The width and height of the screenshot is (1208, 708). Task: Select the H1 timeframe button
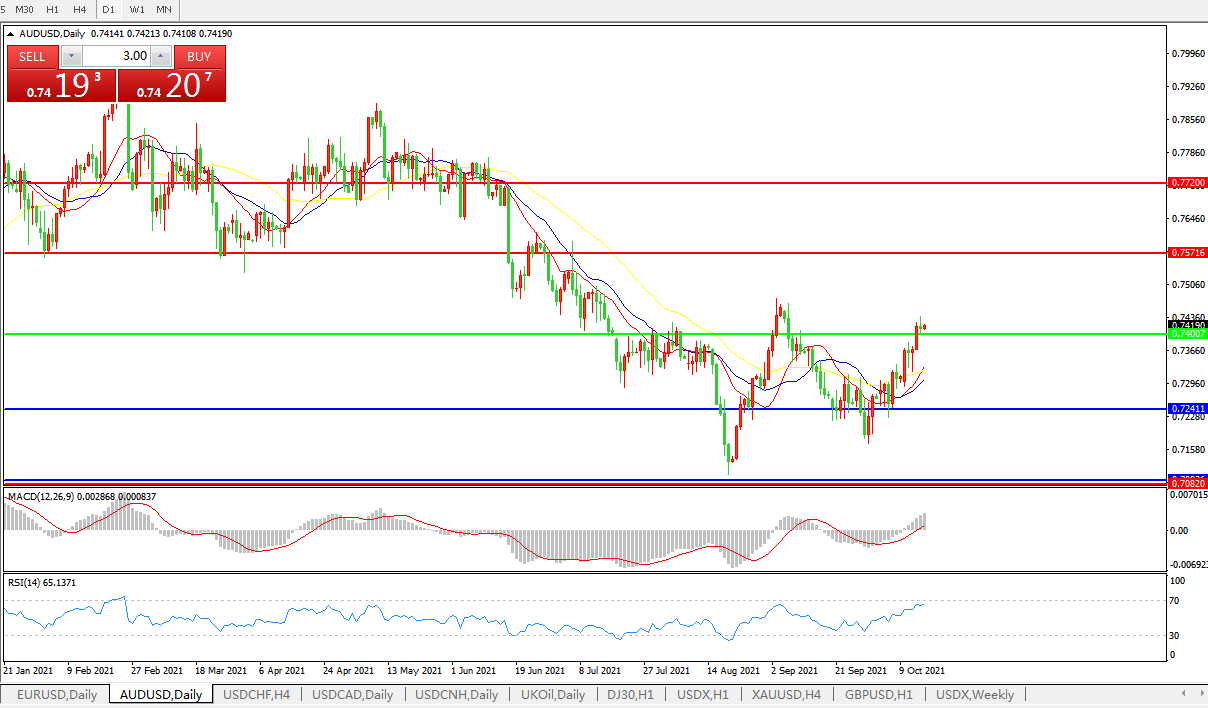pos(53,9)
